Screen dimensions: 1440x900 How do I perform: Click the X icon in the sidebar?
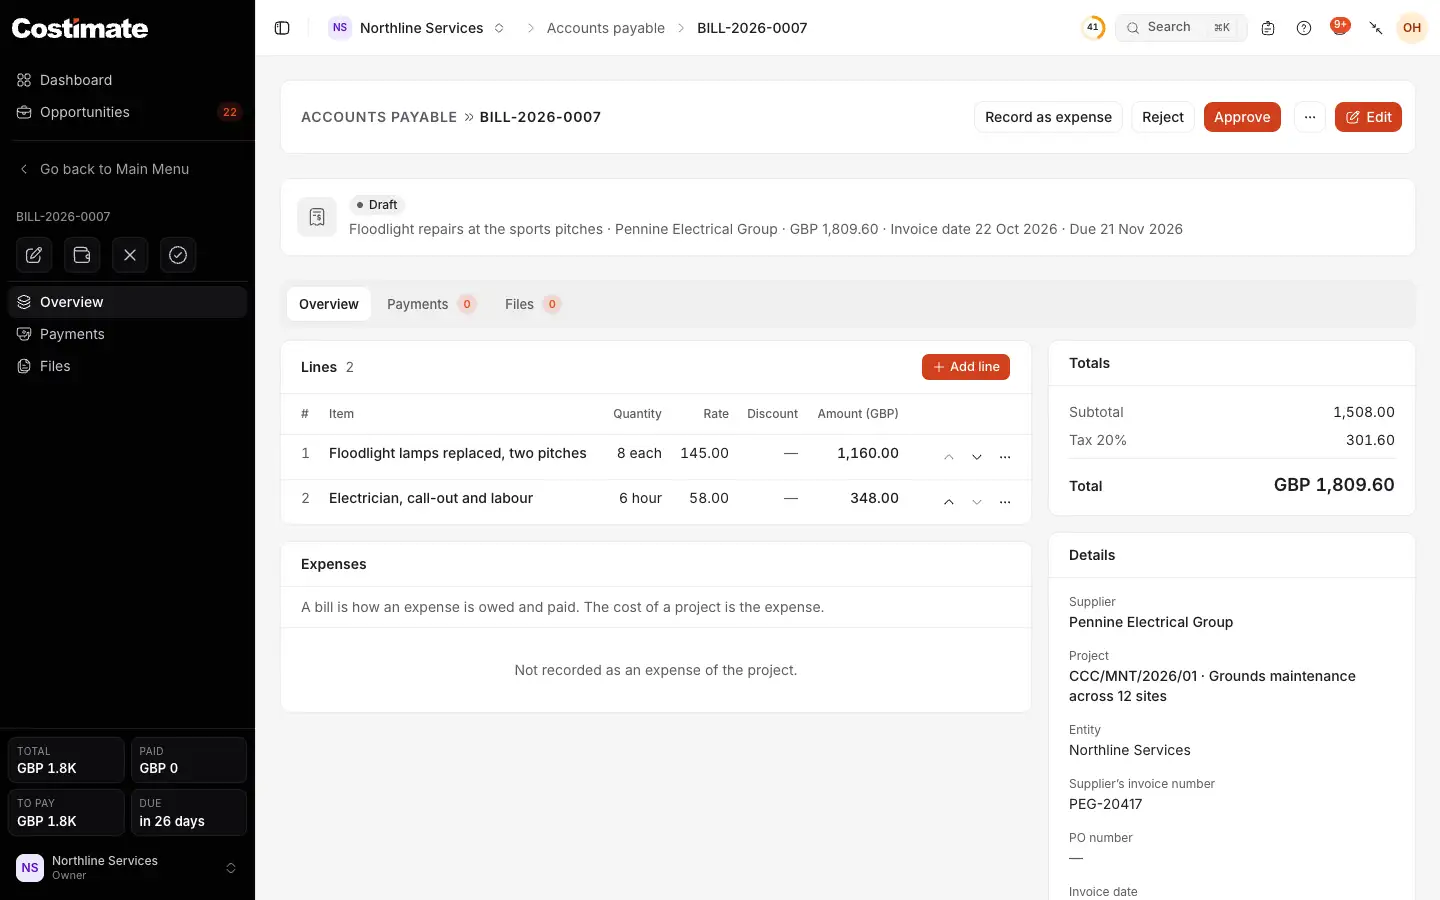click(x=130, y=255)
